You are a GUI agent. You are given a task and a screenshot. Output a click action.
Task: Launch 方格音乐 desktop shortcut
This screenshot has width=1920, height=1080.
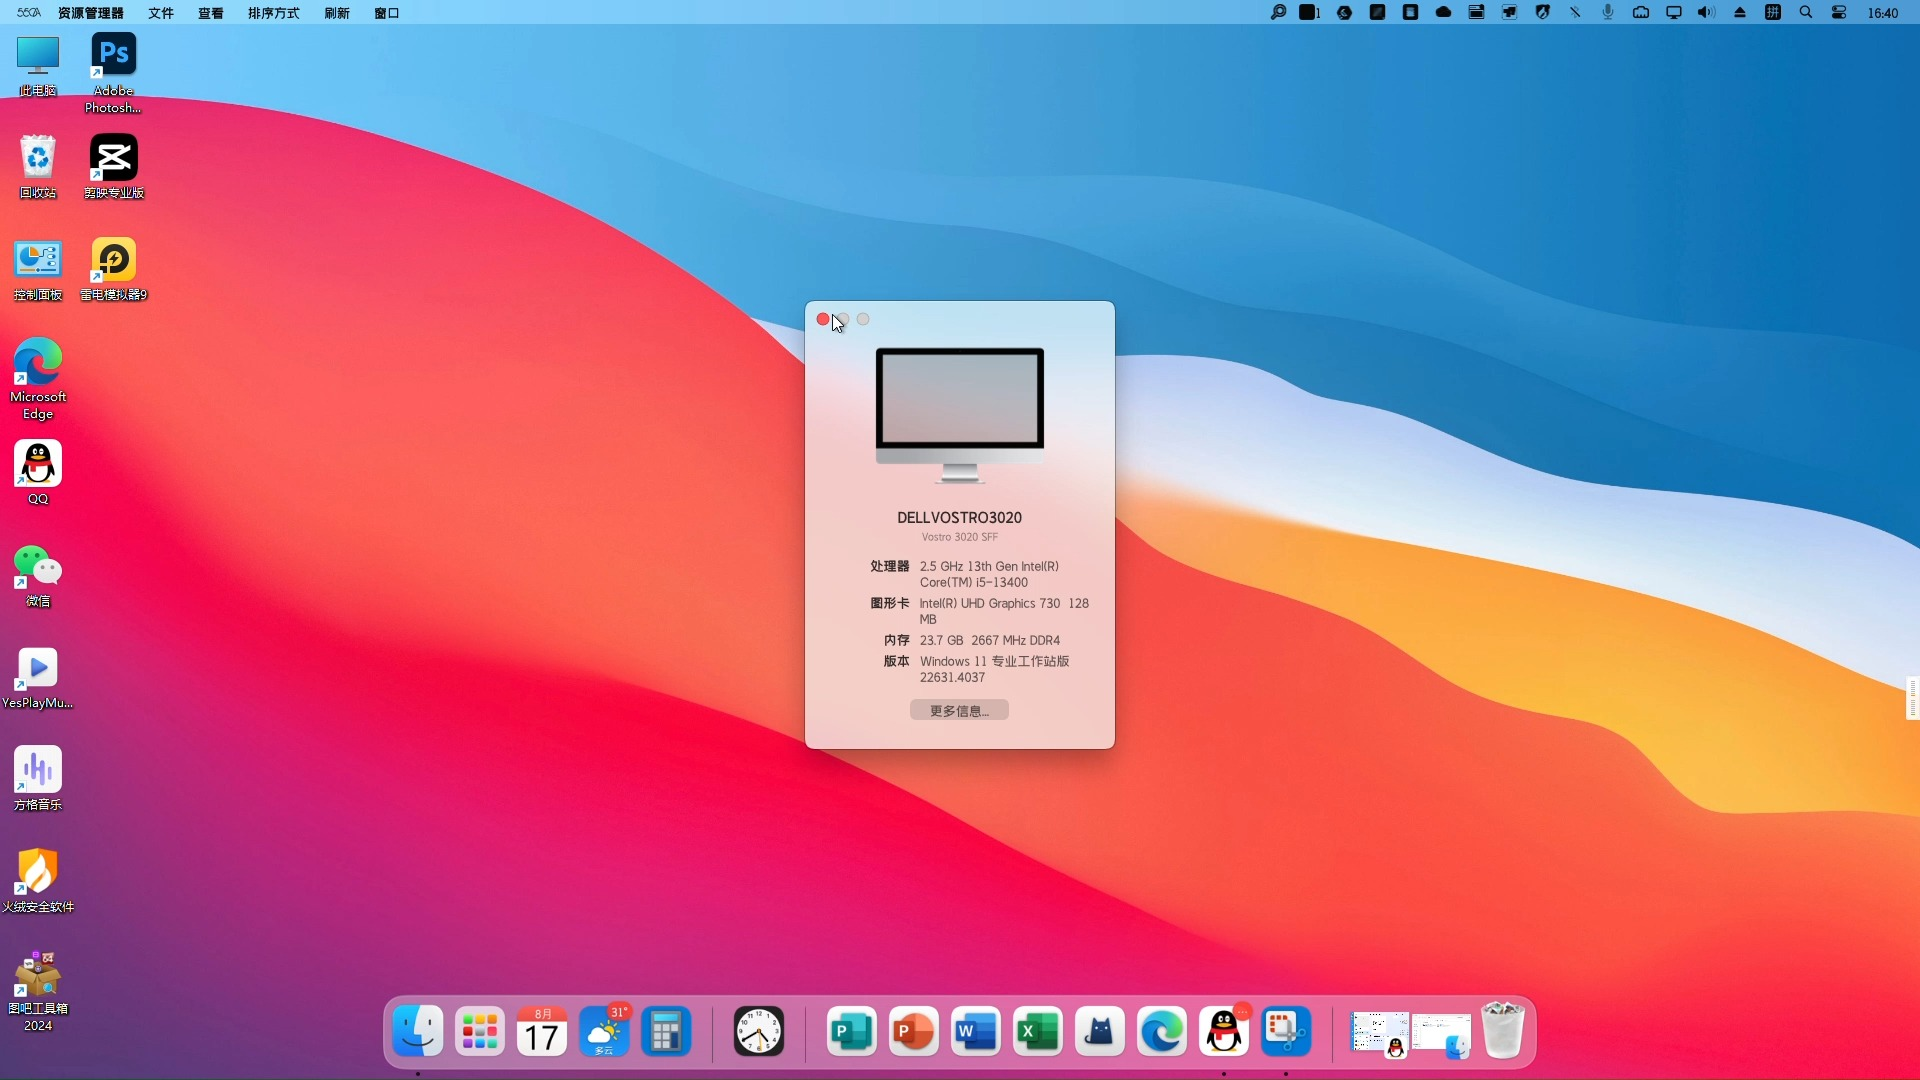[38, 779]
